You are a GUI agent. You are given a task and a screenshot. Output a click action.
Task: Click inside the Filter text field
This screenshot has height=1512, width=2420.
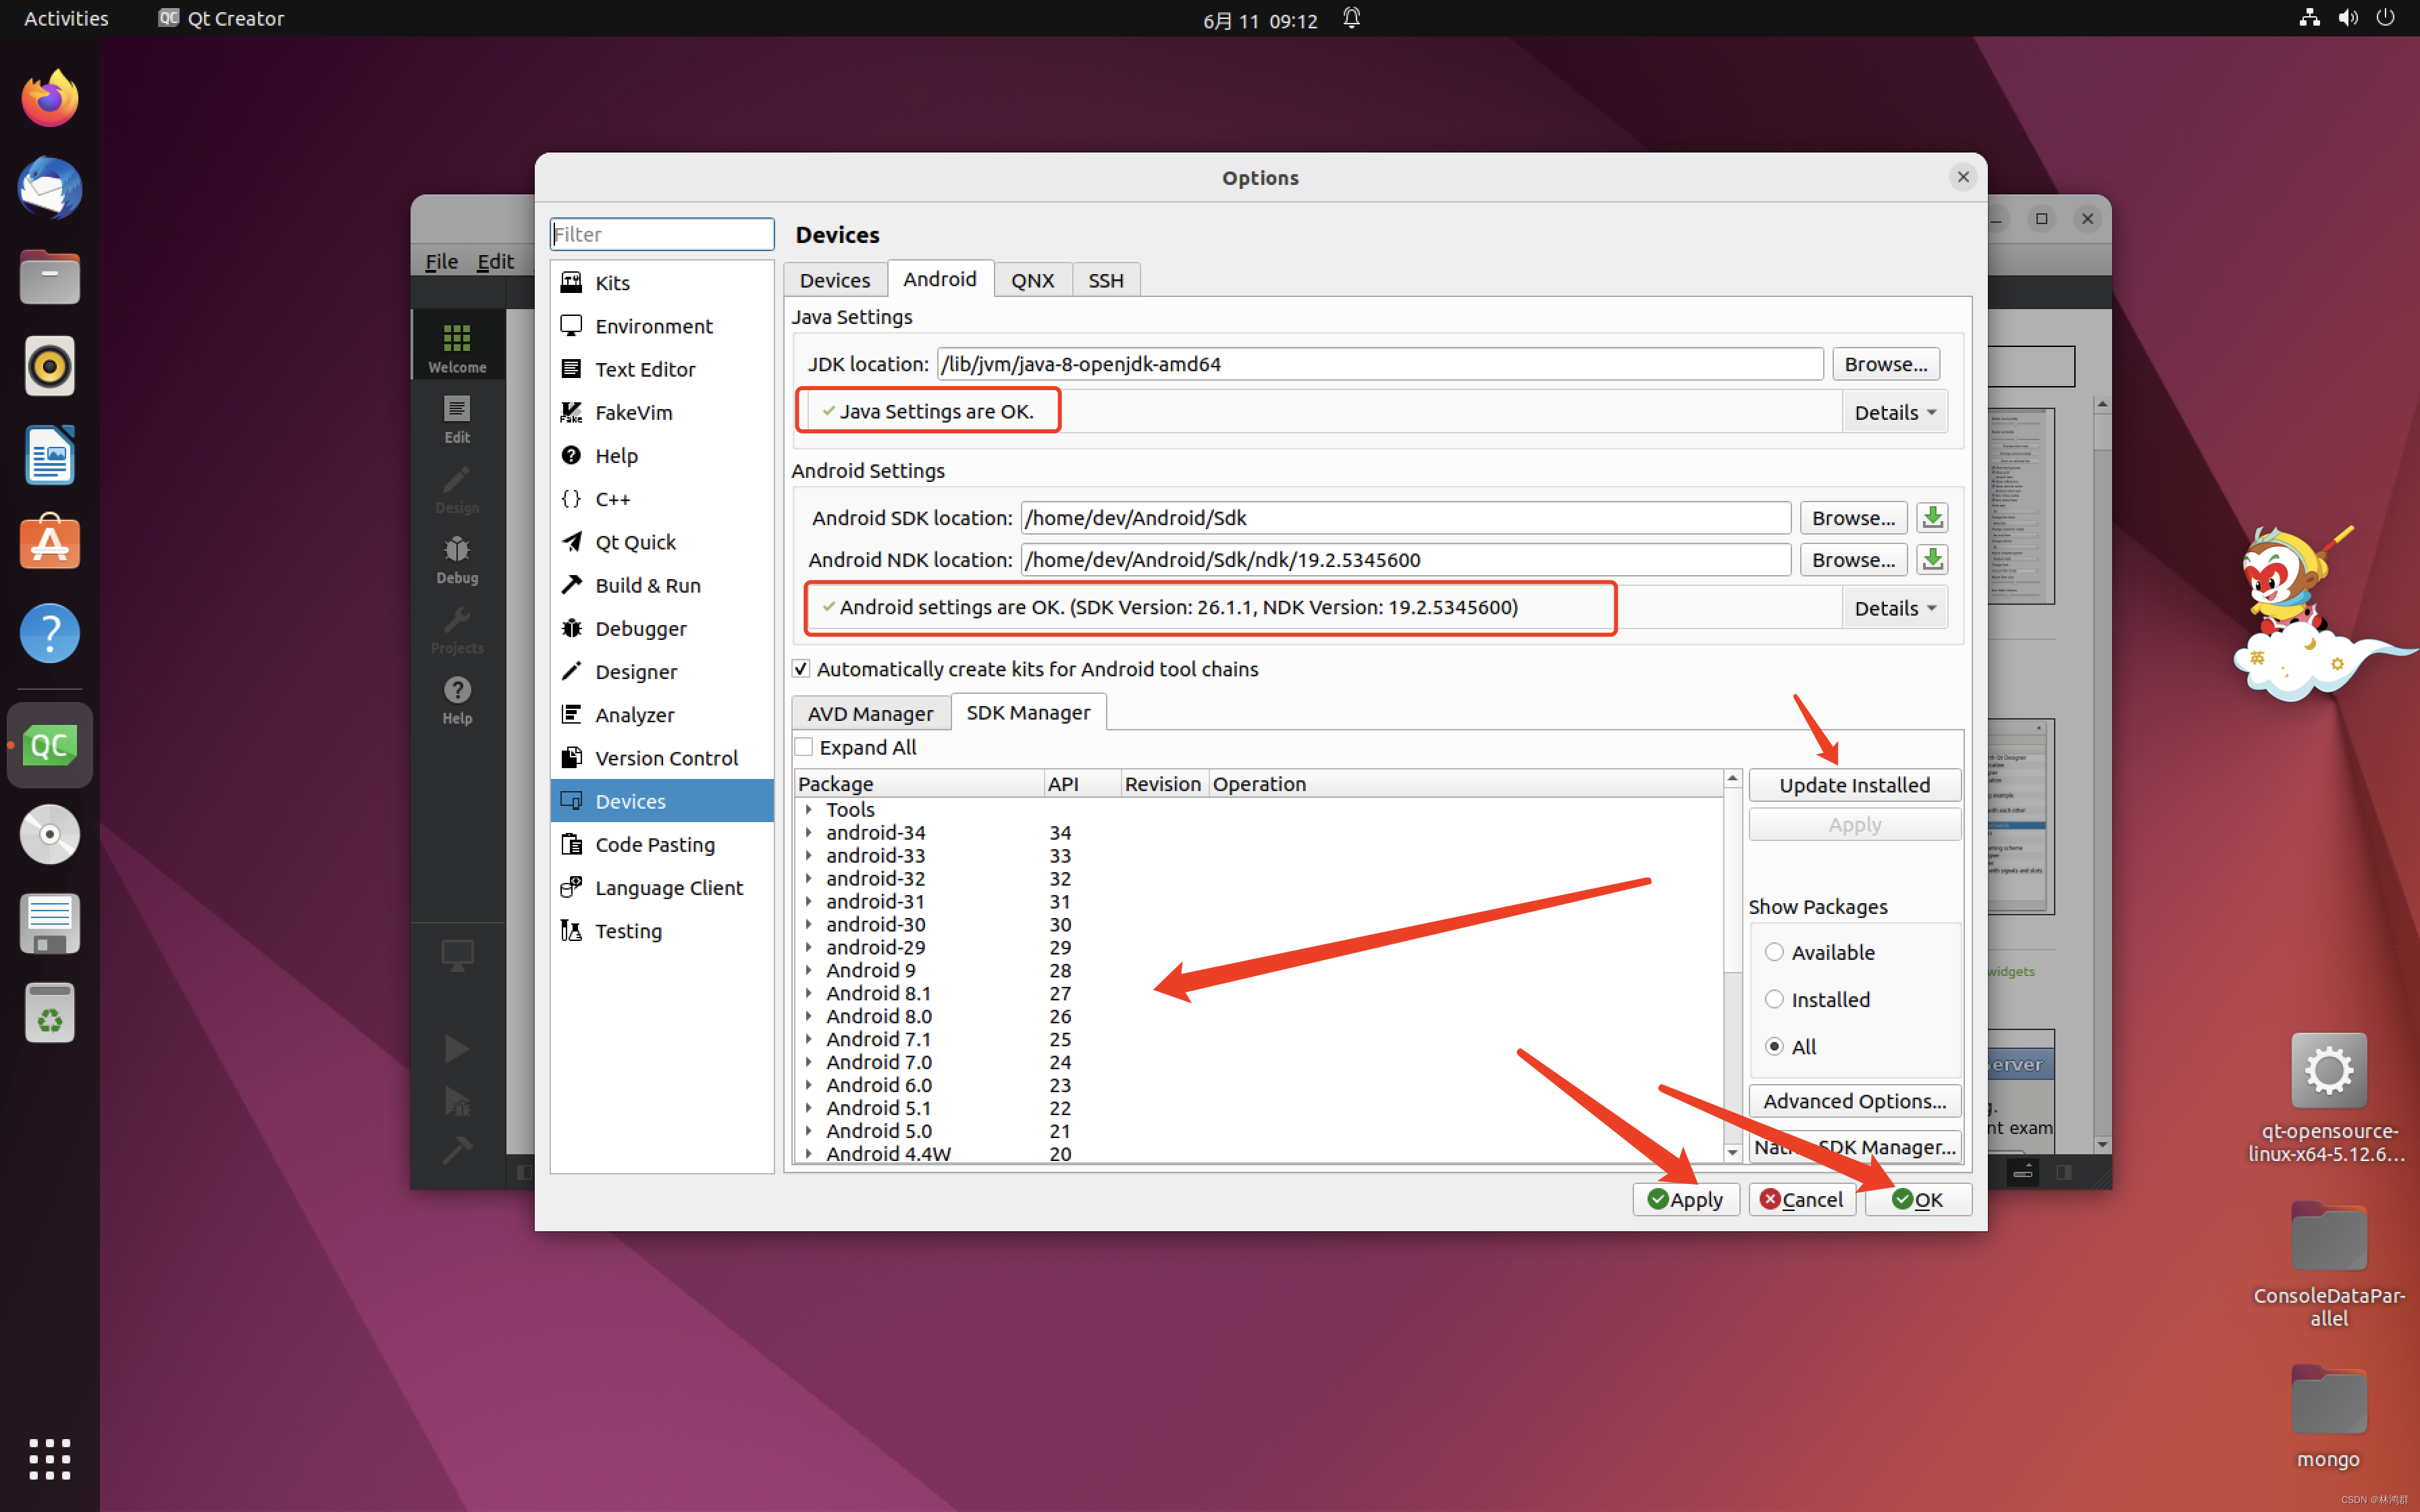click(x=661, y=235)
